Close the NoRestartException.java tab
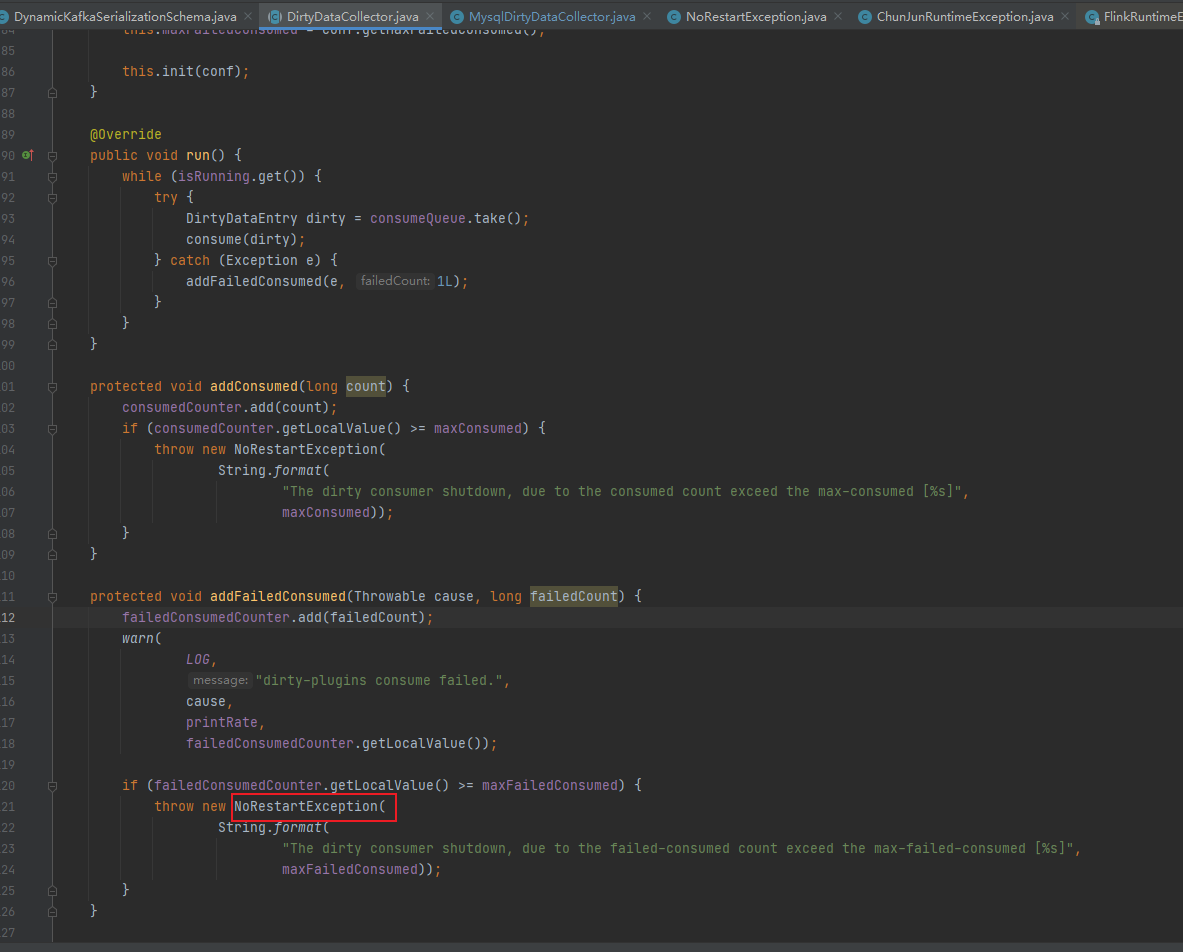The height and width of the screenshot is (952, 1183). pos(838,16)
